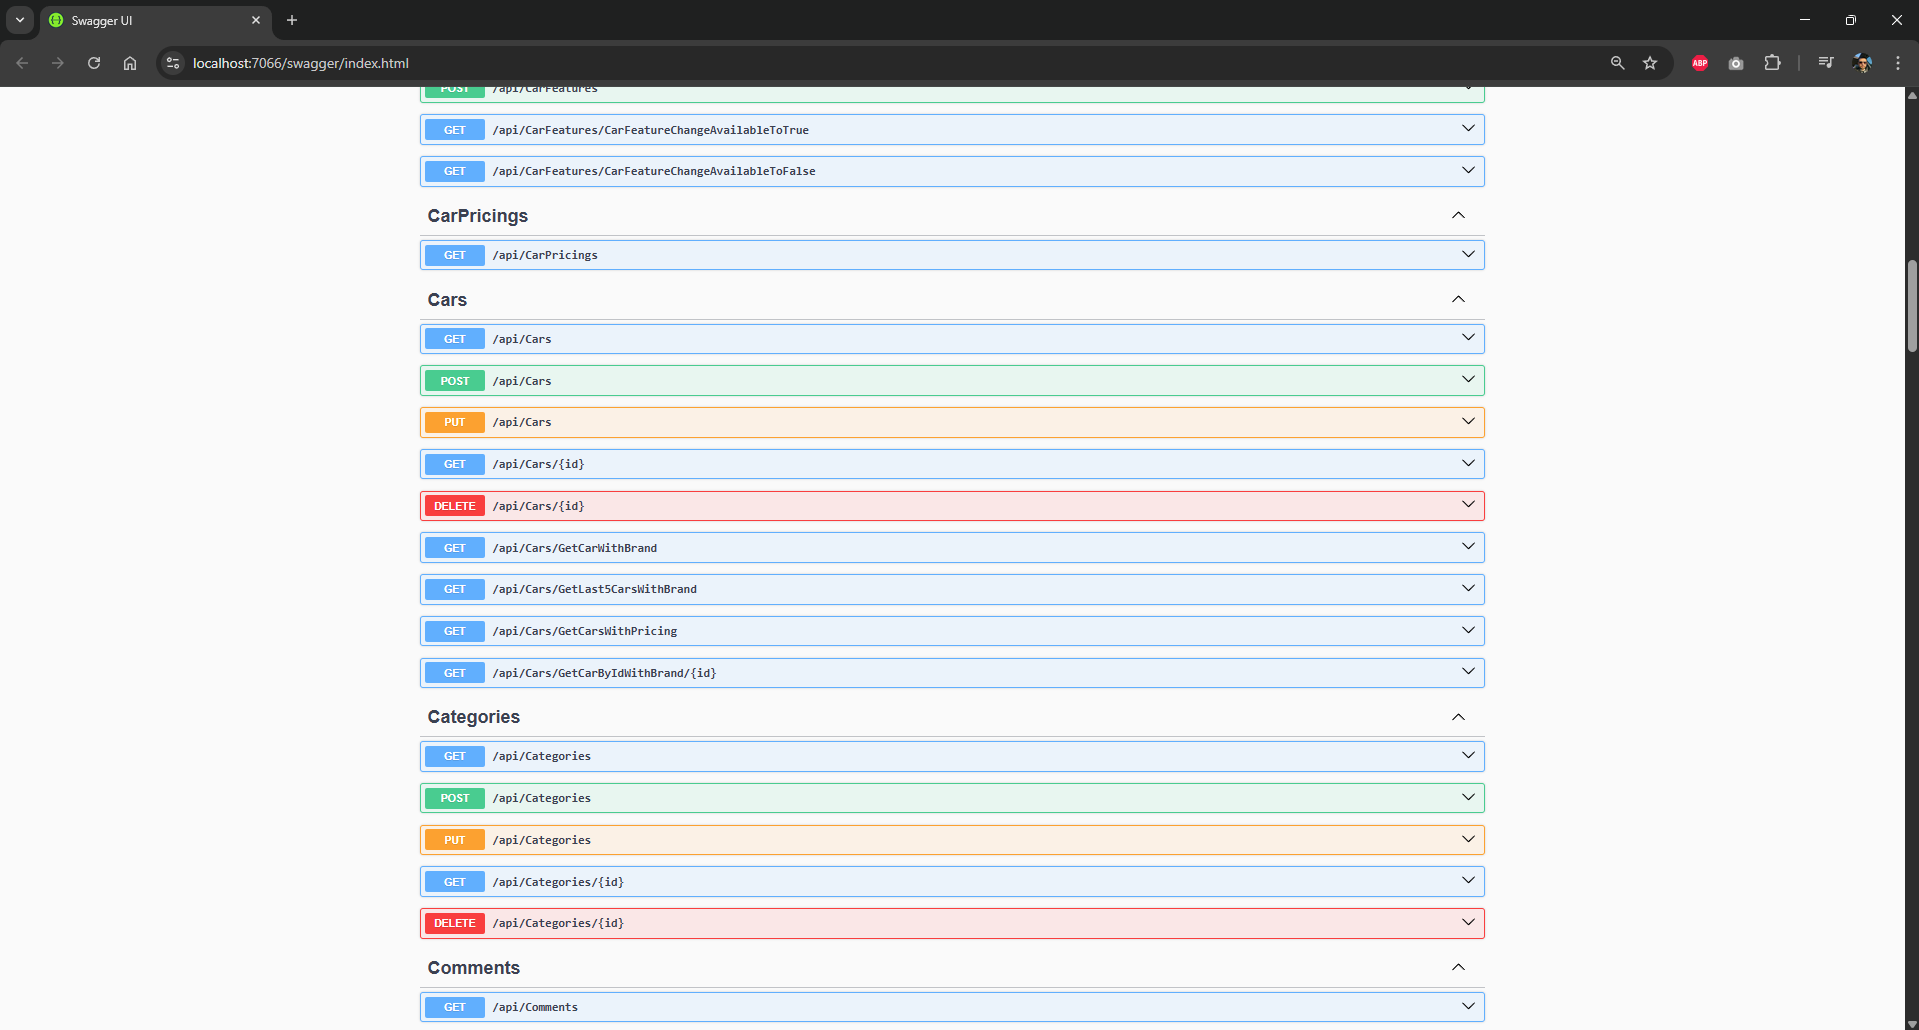Reload the Swagger UI page
The width and height of the screenshot is (1919, 1030).
point(94,63)
